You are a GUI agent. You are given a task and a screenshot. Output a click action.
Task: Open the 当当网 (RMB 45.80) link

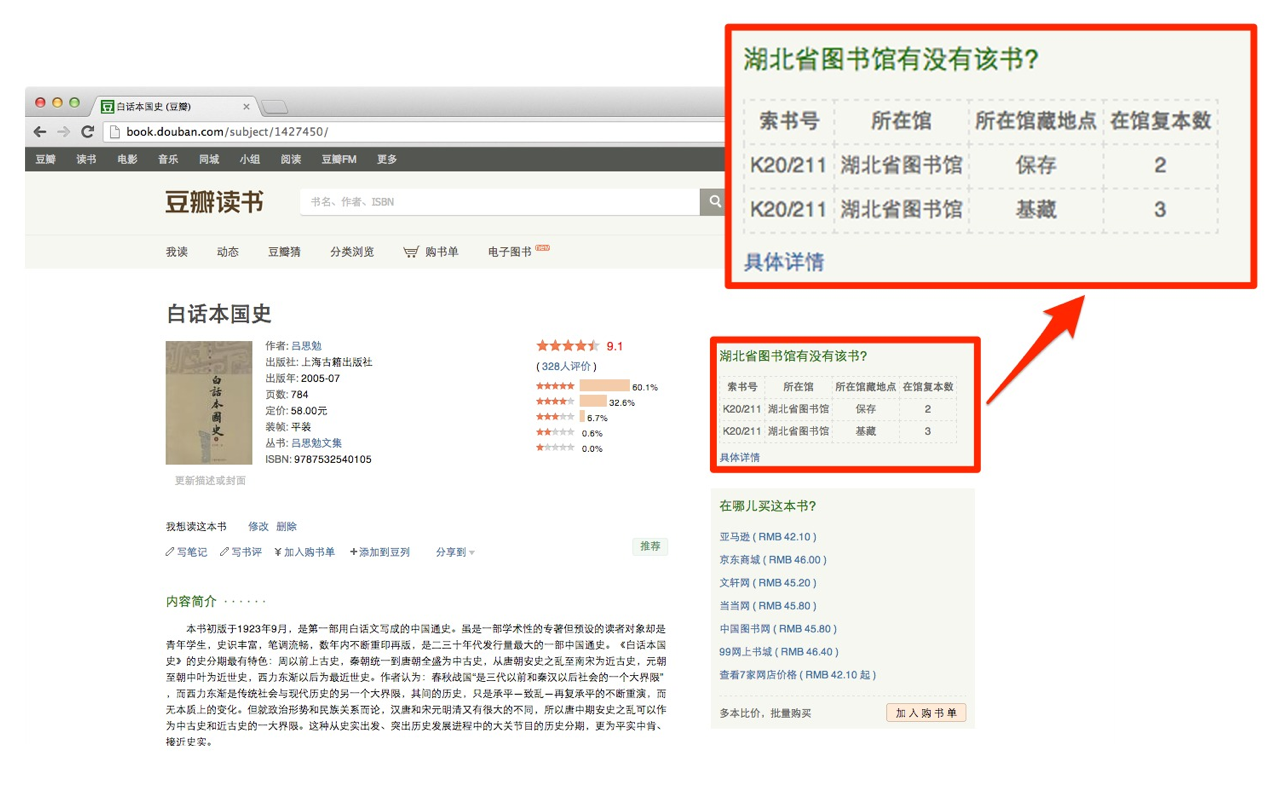coord(768,606)
